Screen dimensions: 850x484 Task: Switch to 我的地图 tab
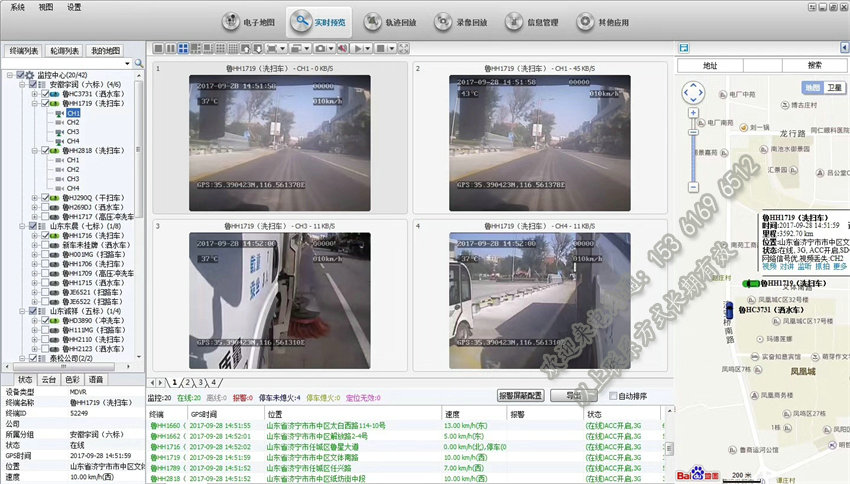click(x=105, y=50)
